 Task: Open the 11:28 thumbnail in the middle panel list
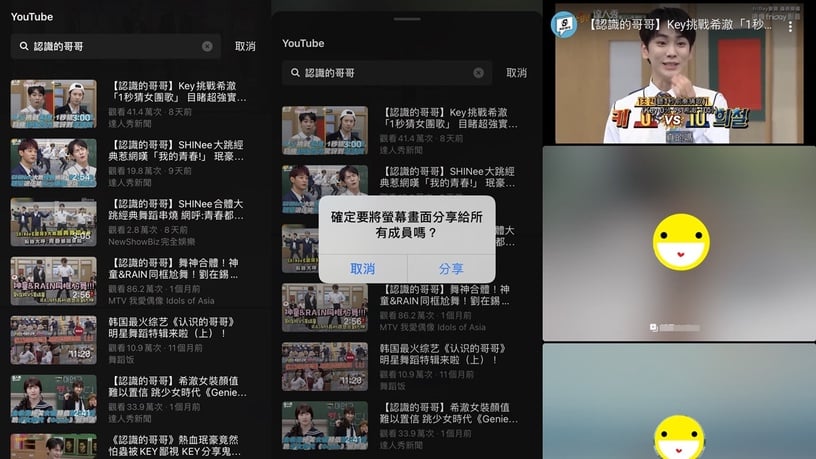325,366
